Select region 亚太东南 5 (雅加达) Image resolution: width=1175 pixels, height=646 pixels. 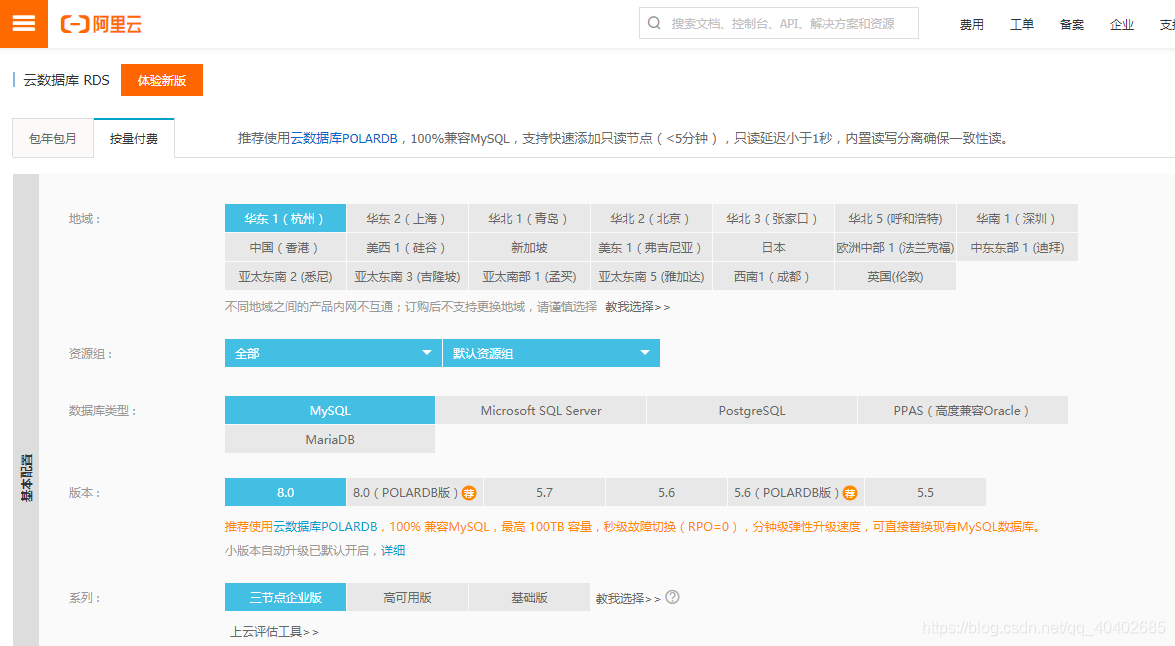tap(651, 277)
